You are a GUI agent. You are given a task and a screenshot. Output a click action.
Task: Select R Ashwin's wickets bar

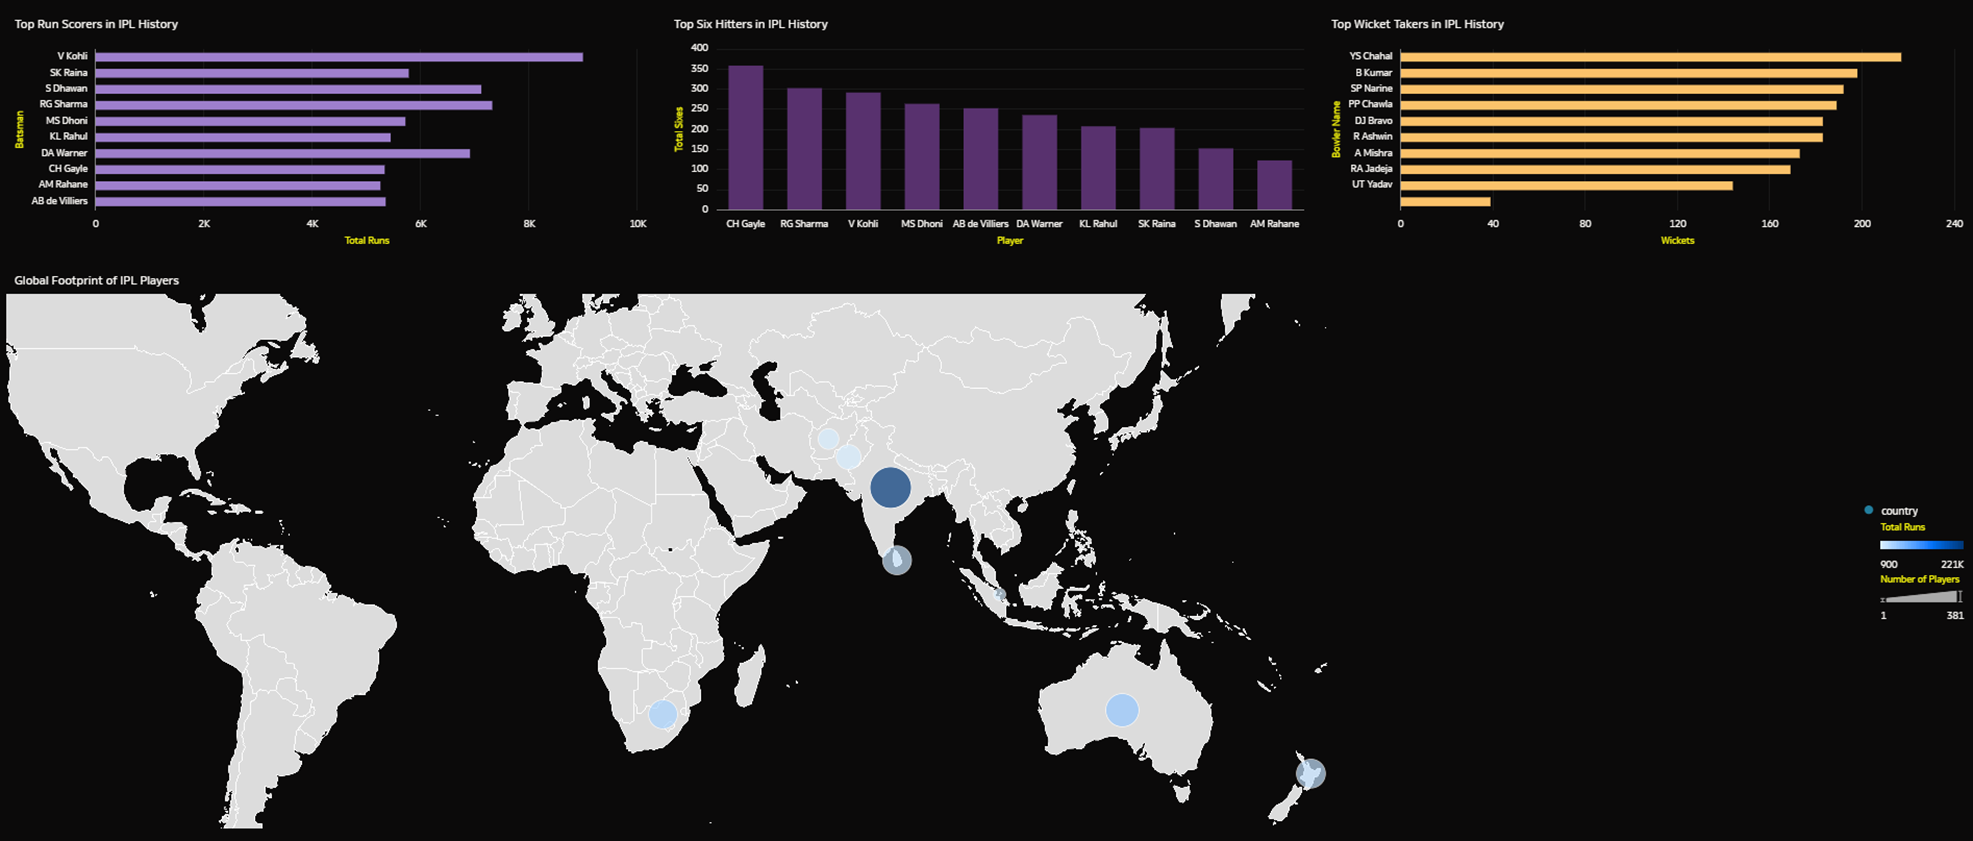(1612, 137)
